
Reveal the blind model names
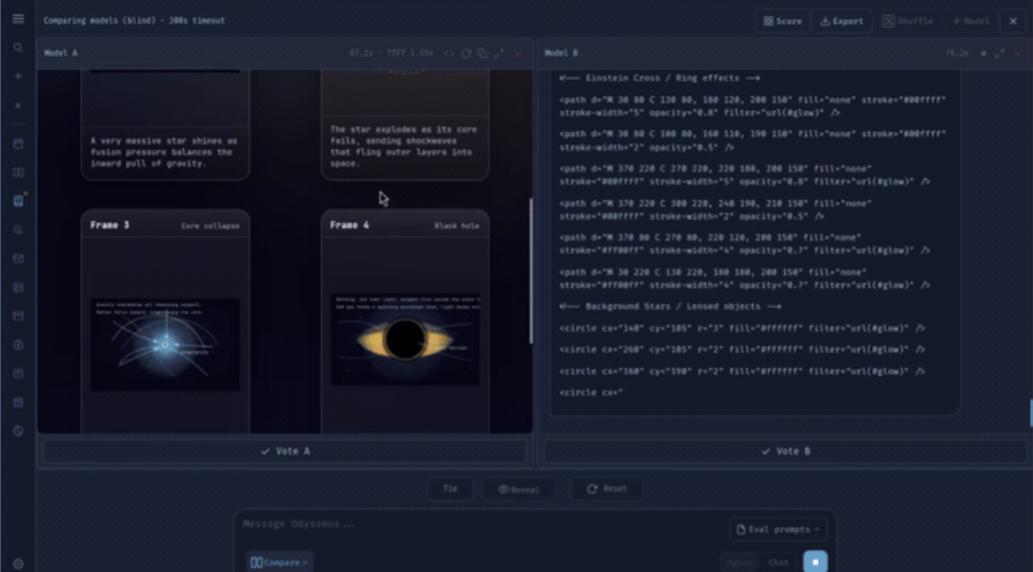518,489
